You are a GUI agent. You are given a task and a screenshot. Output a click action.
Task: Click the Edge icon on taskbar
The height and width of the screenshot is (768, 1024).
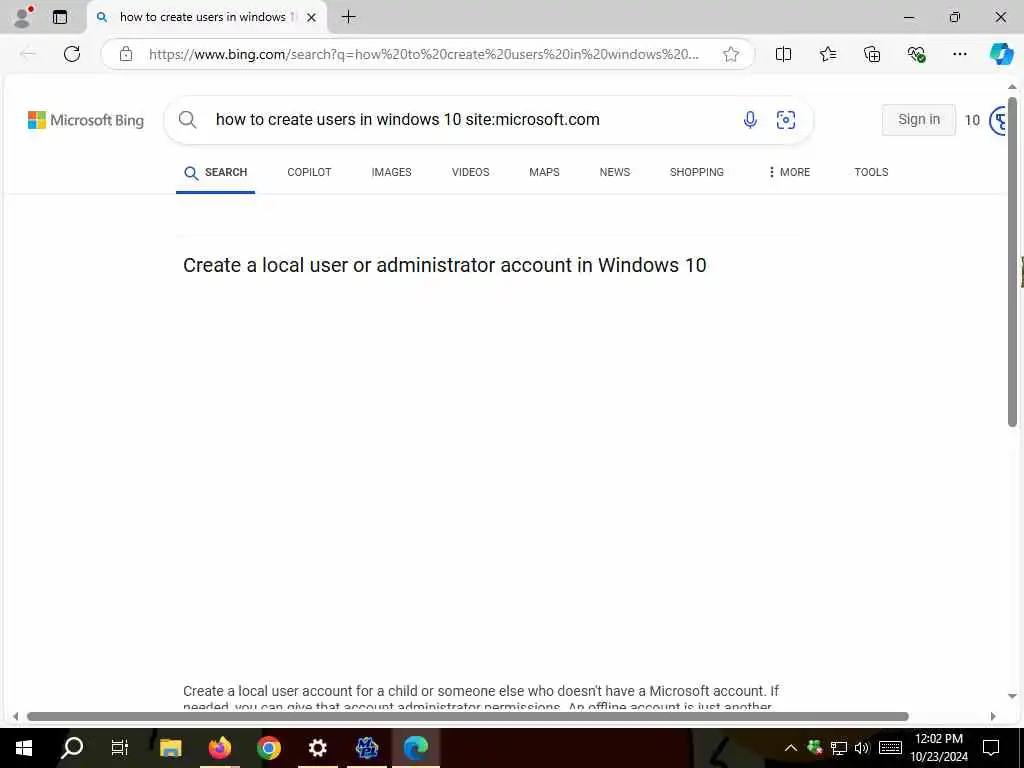pos(415,748)
